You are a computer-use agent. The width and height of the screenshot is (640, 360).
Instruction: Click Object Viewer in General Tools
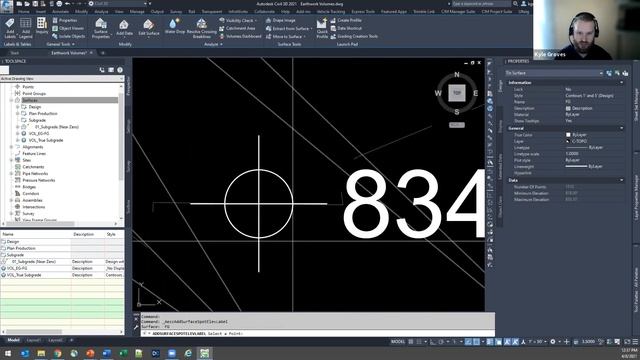pyautogui.click(x=68, y=28)
